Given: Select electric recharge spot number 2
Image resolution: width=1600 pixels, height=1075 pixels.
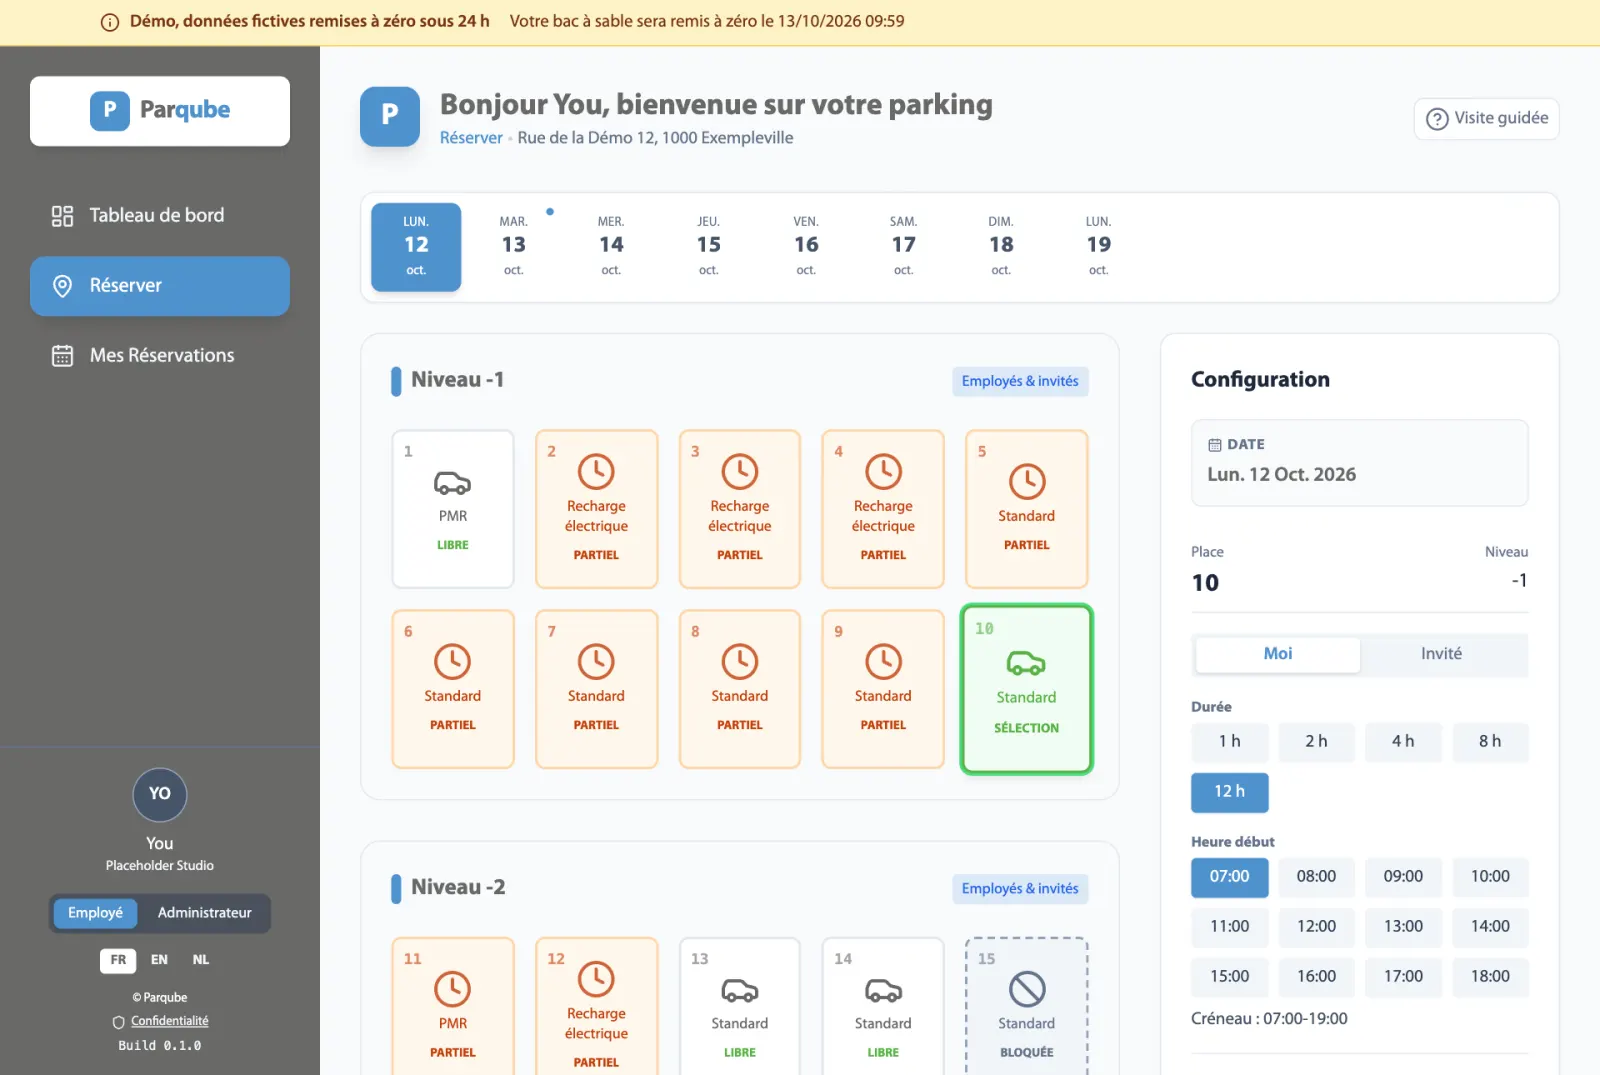Looking at the screenshot, I should pos(596,509).
